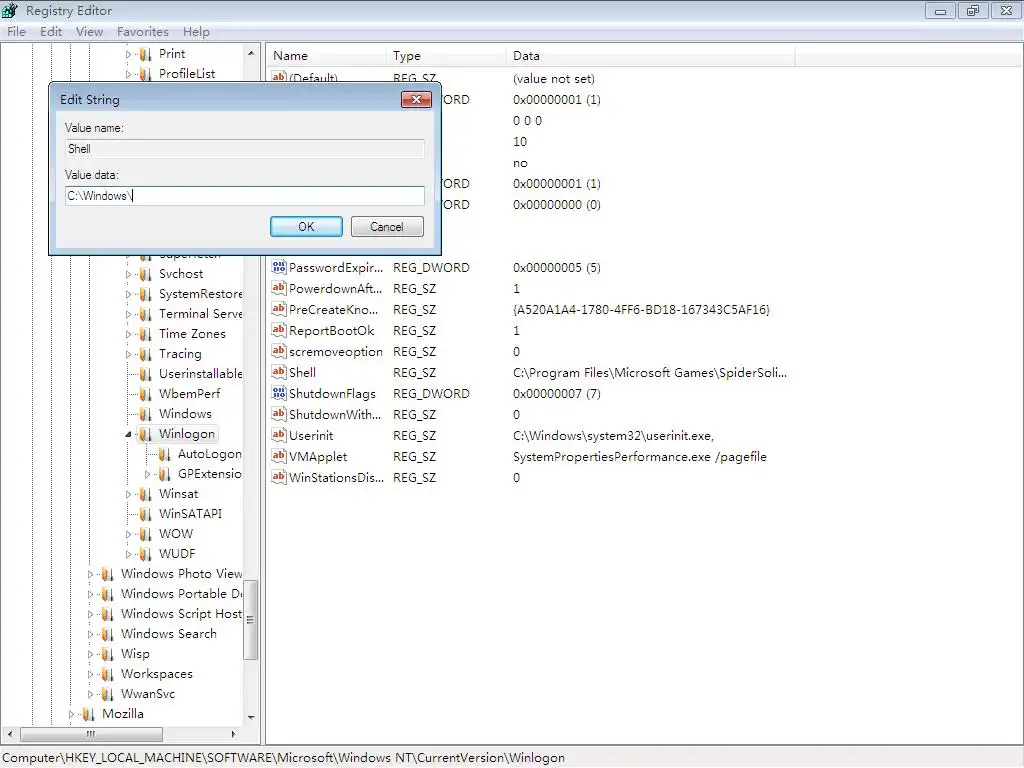Expand the Windows Photo View key
This screenshot has height=768, width=1024.
(91, 574)
